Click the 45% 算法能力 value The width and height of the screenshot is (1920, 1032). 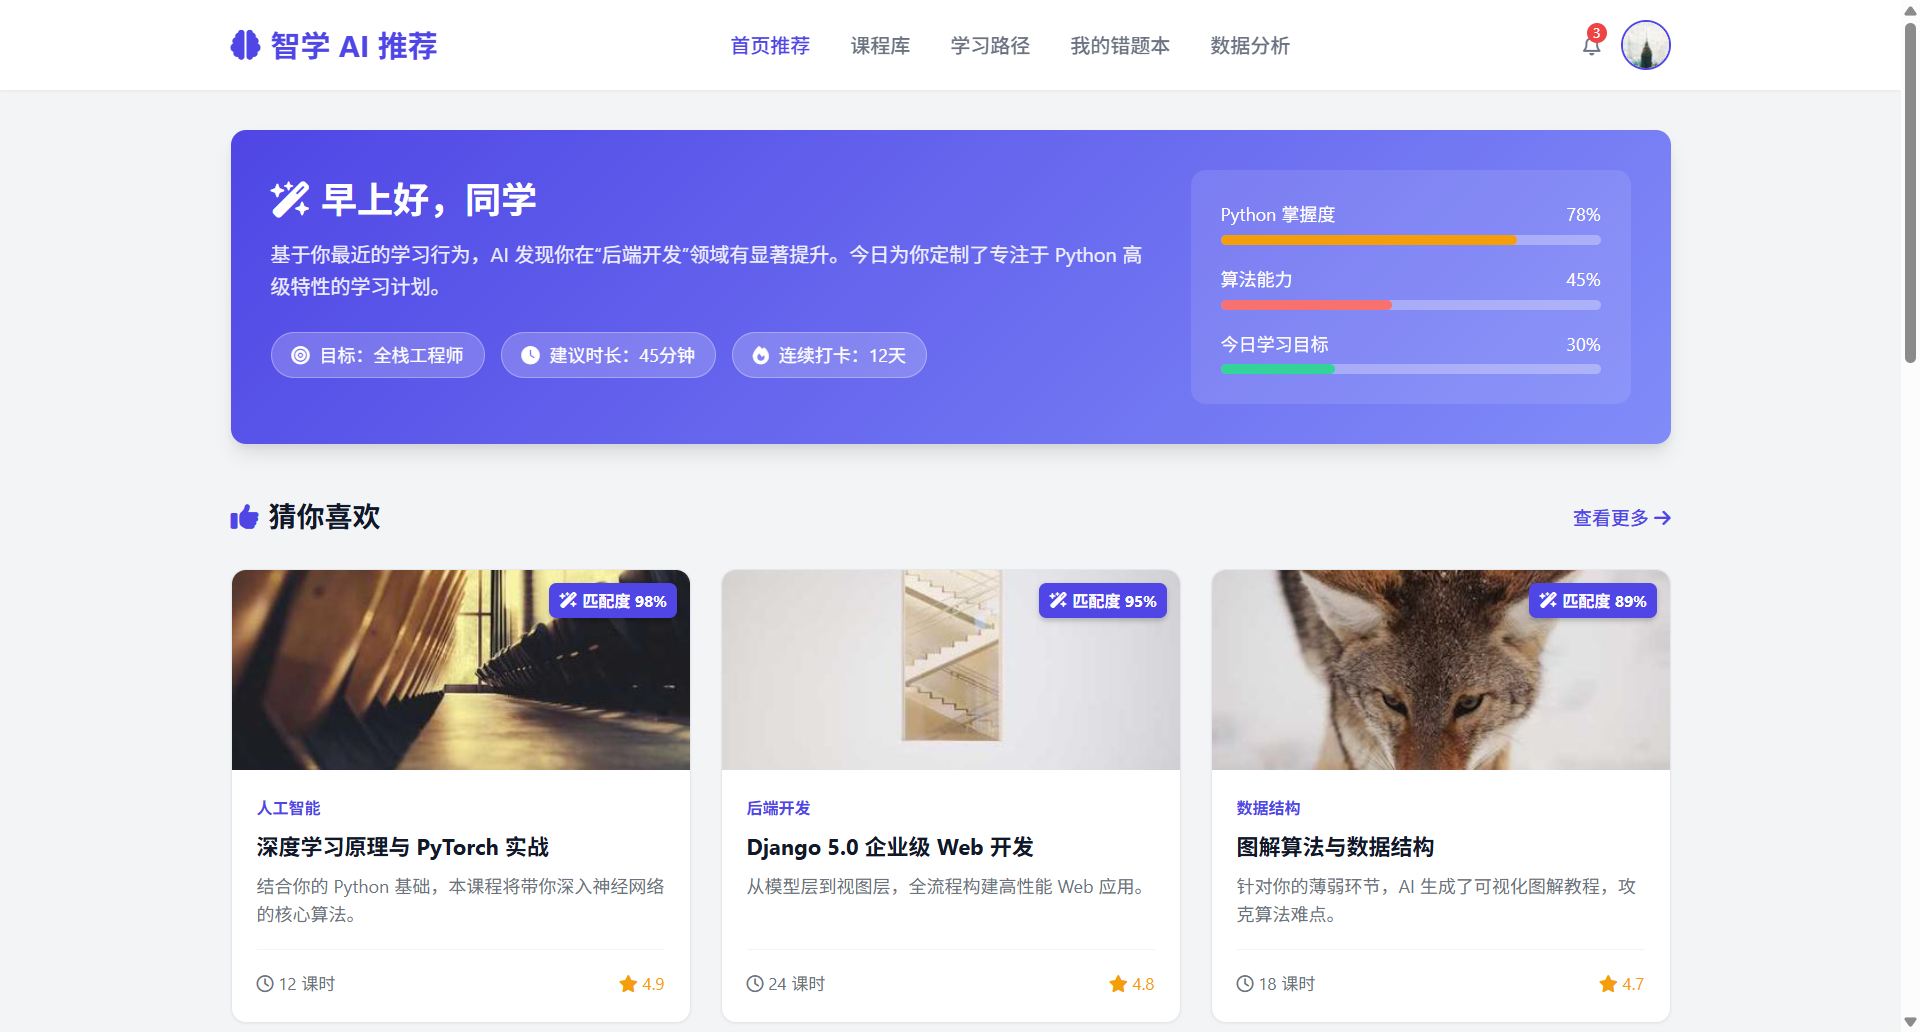pyautogui.click(x=1583, y=280)
